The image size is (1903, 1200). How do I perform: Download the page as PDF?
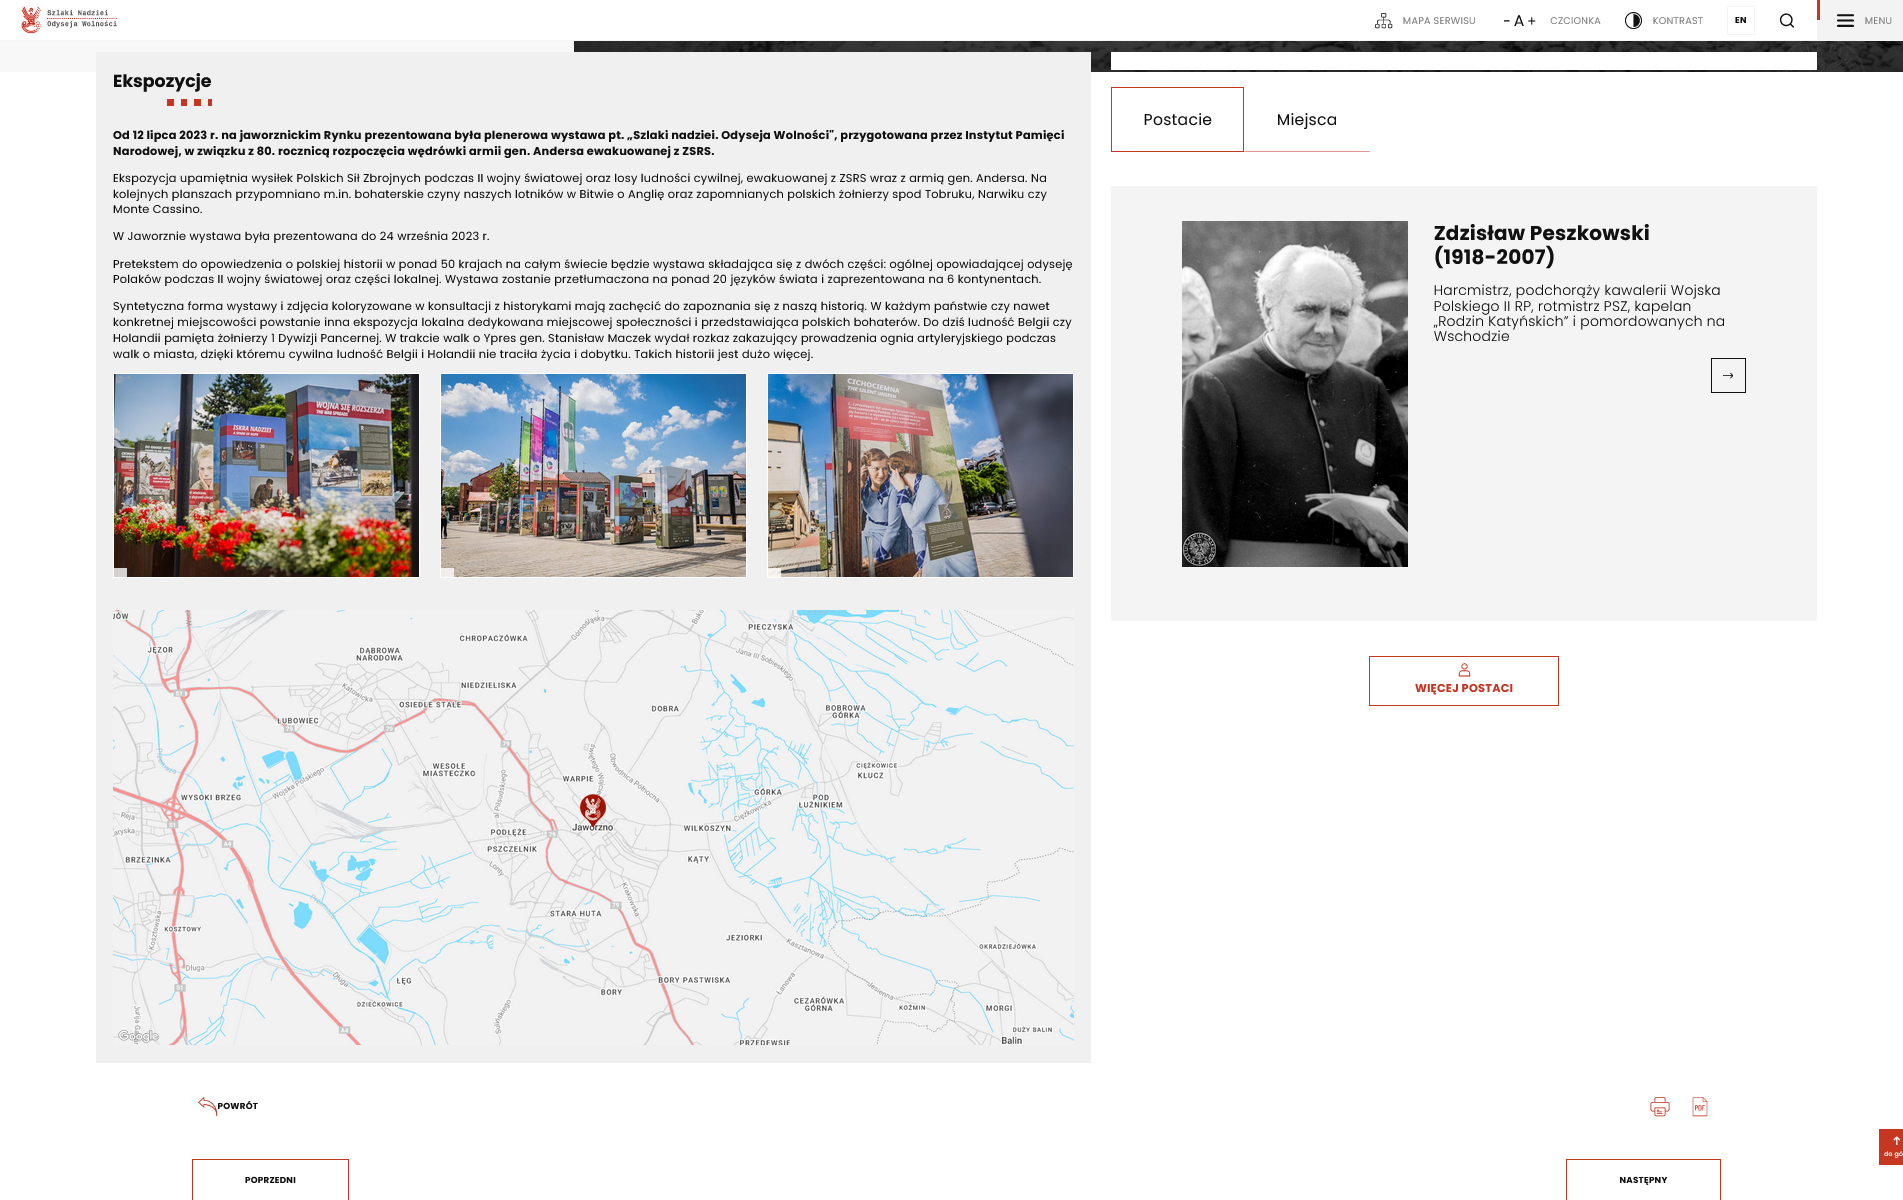[1699, 1107]
